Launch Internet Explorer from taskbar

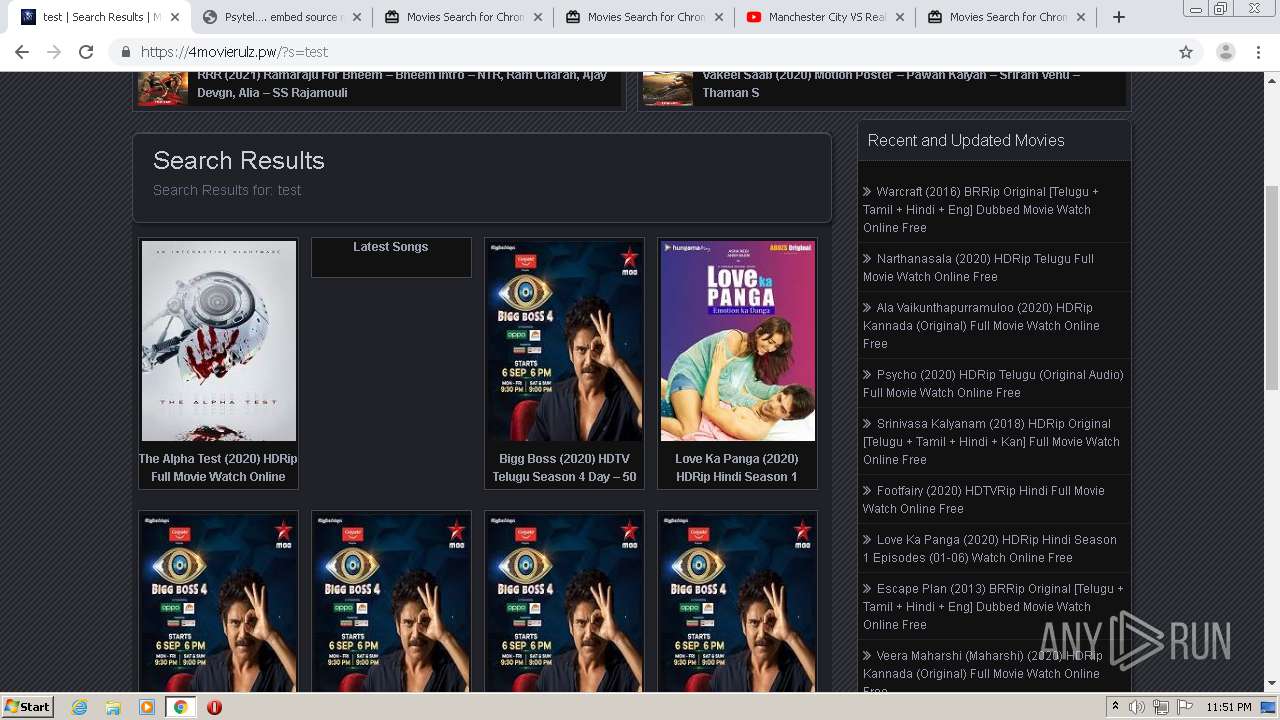click(x=79, y=707)
